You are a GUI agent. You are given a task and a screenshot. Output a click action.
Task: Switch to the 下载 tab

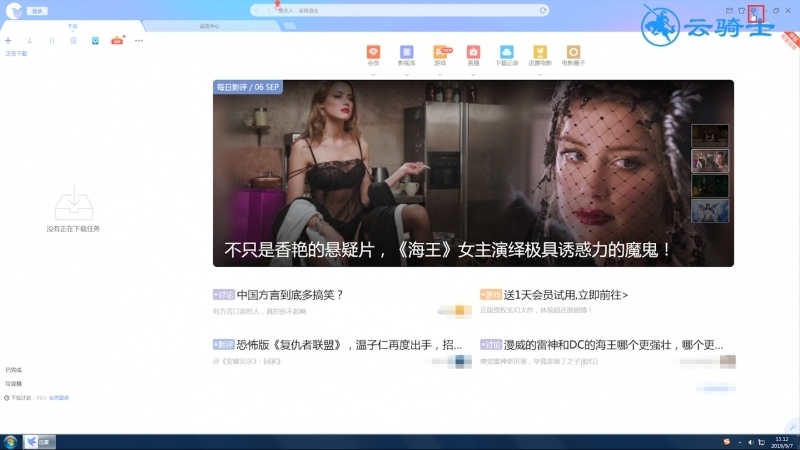[72, 26]
